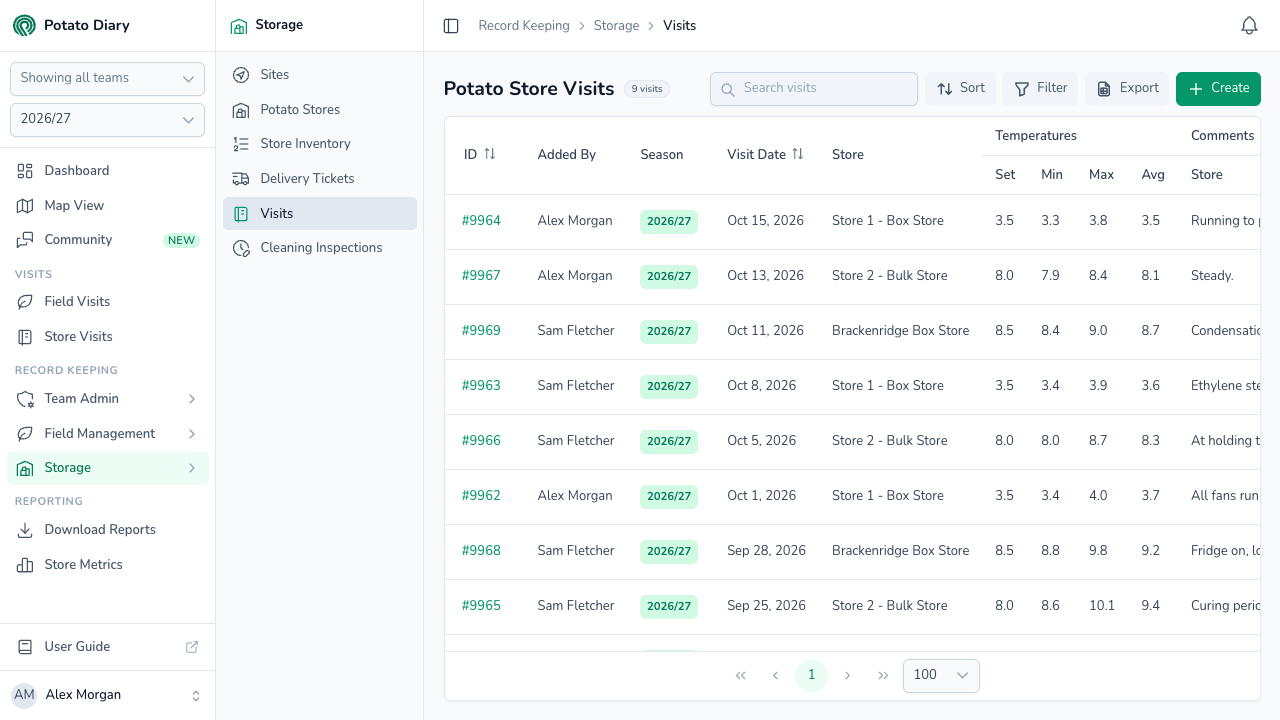This screenshot has height=720, width=1280.
Task: Toggle the sidebar panel icon
Action: (451, 26)
